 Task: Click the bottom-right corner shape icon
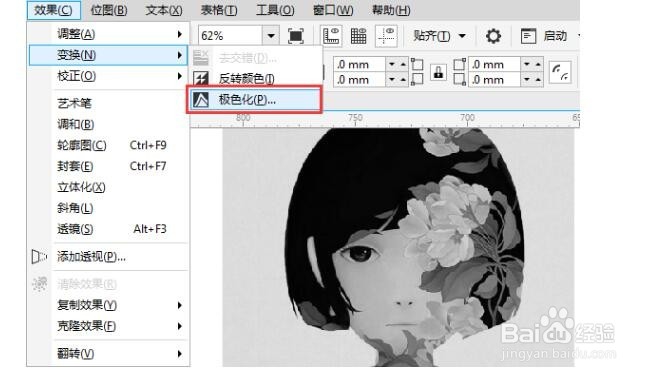tap(459, 80)
